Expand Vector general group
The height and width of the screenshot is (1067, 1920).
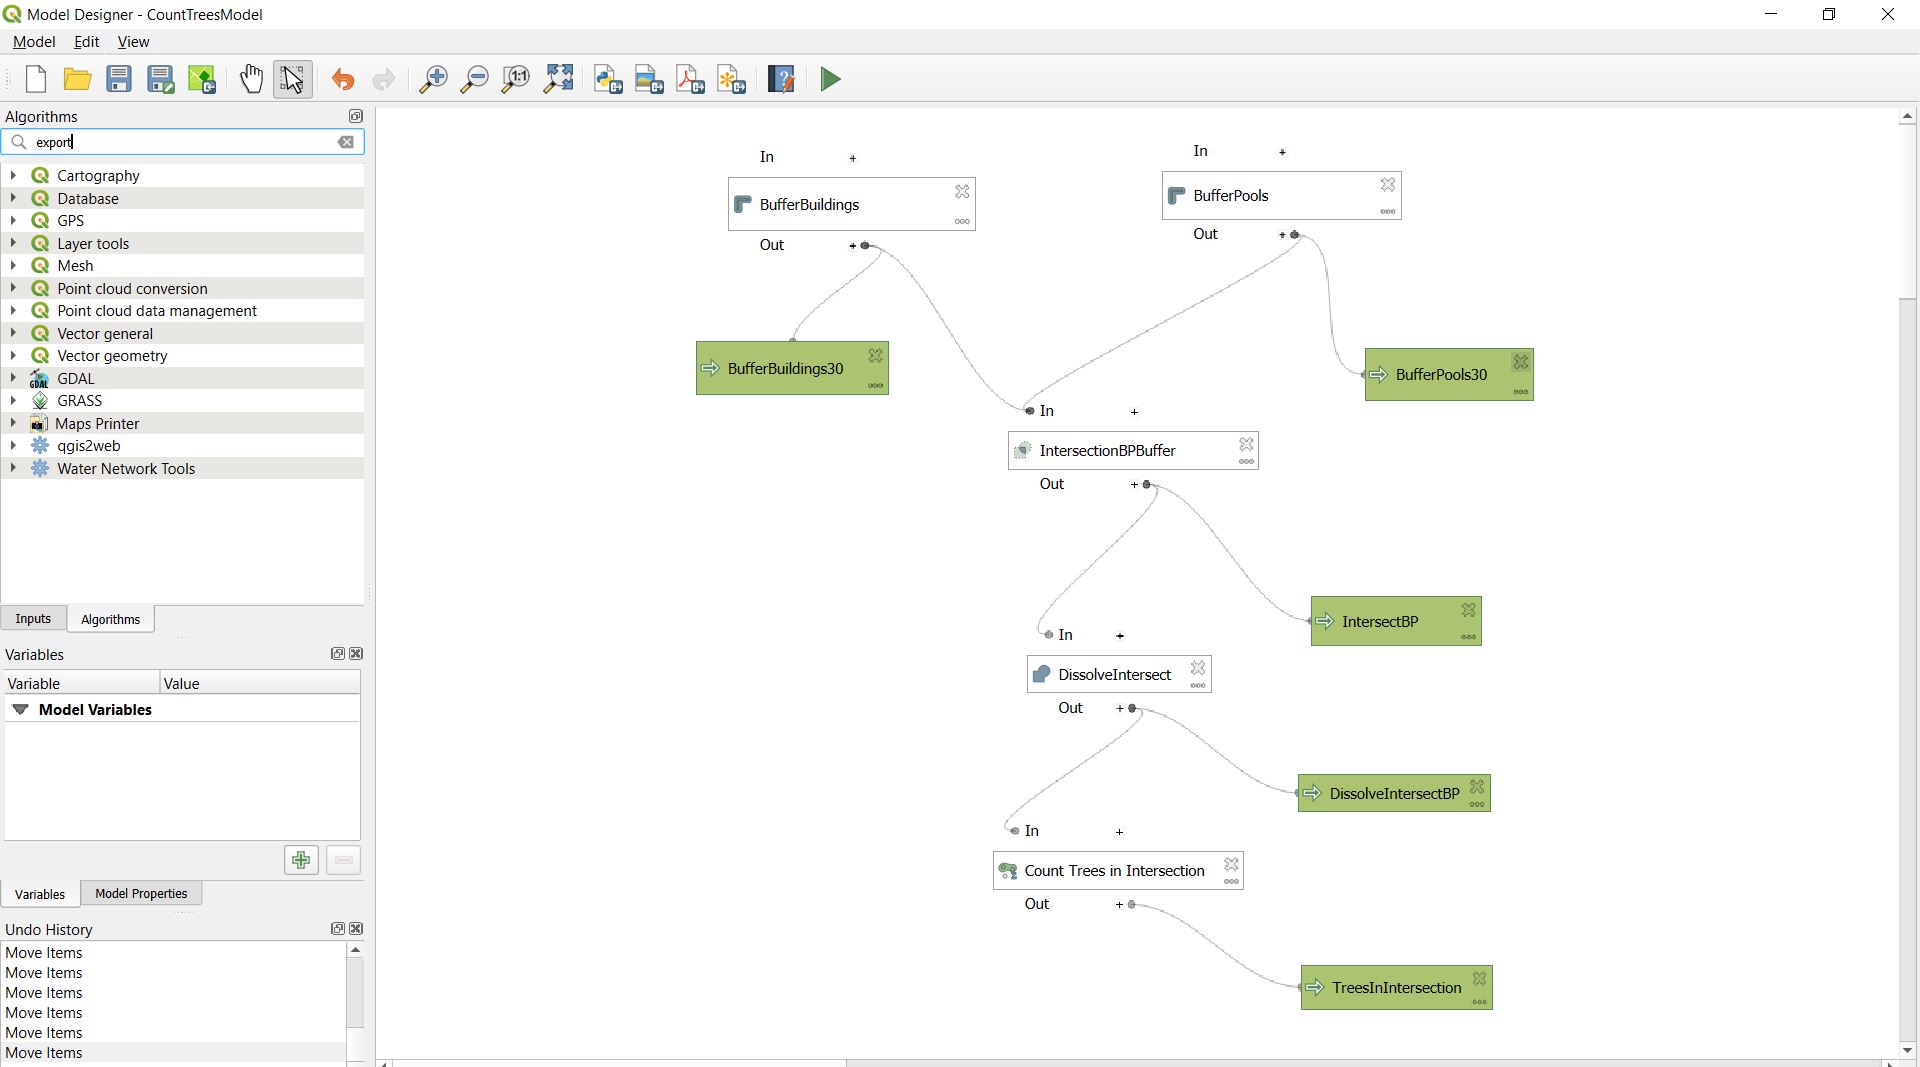(x=13, y=333)
